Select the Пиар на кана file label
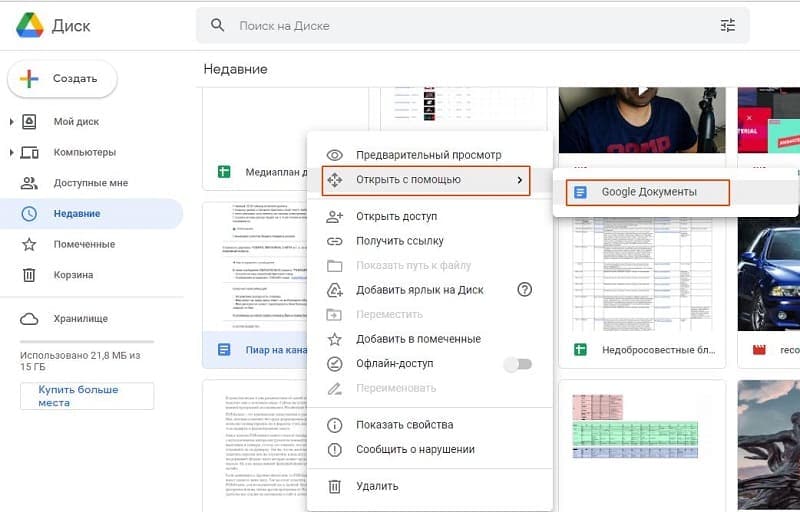The width and height of the screenshot is (800, 512). 276,350
